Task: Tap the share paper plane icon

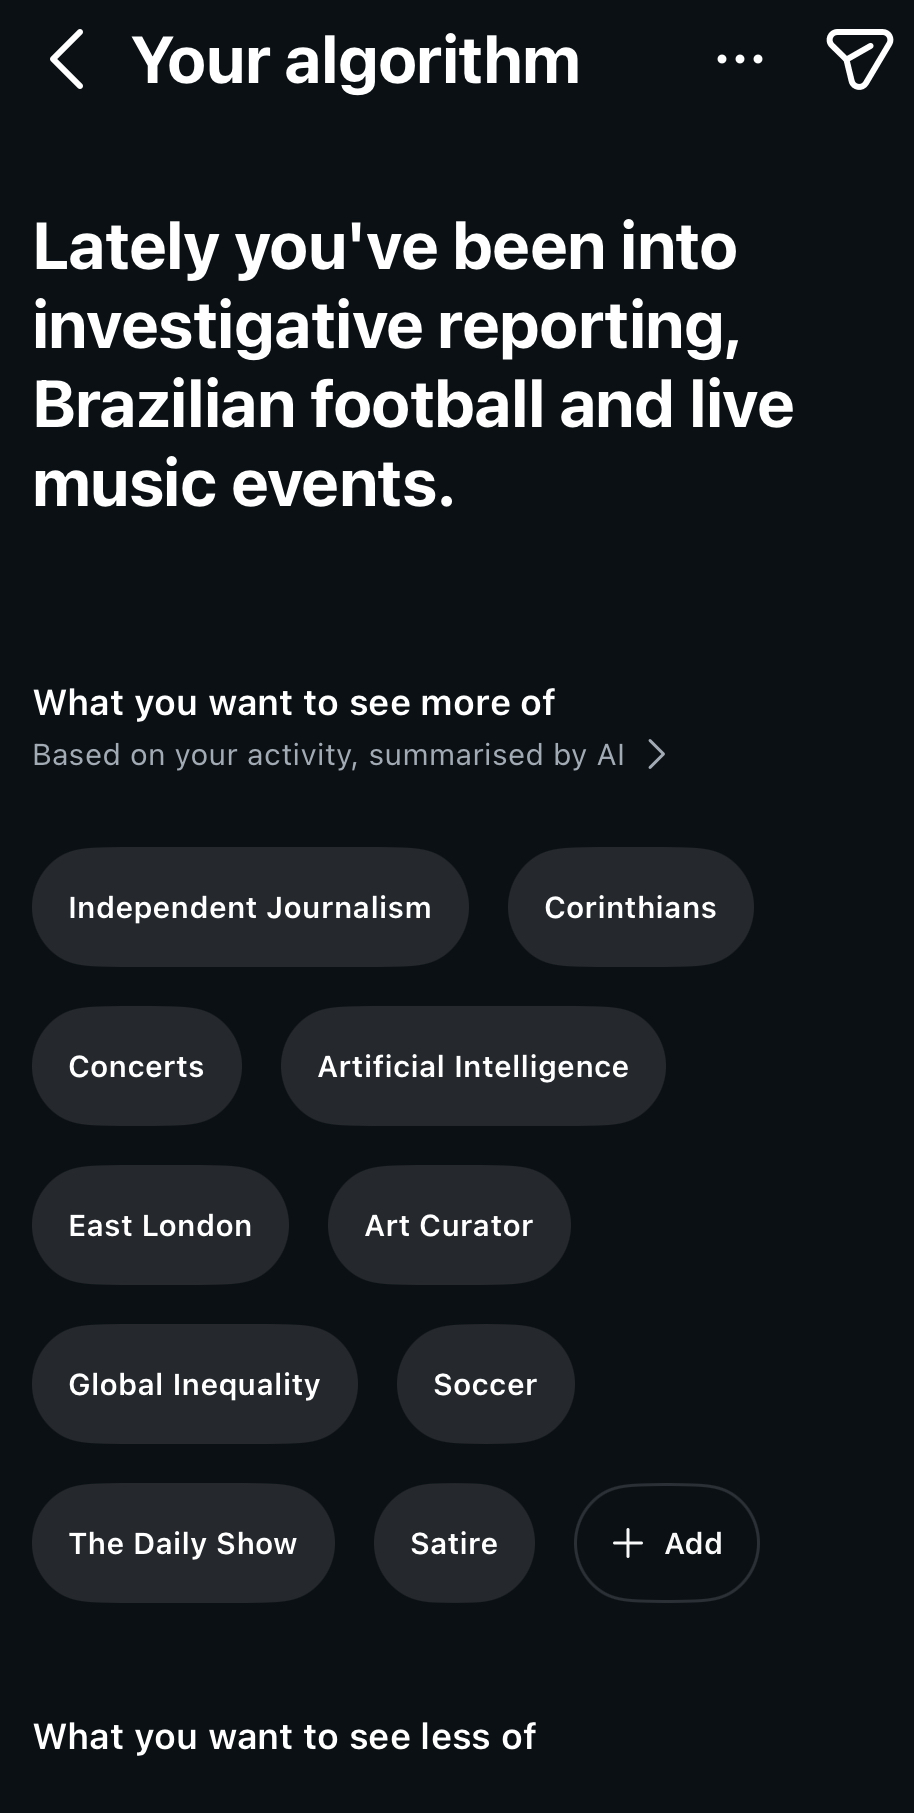Action: (859, 60)
